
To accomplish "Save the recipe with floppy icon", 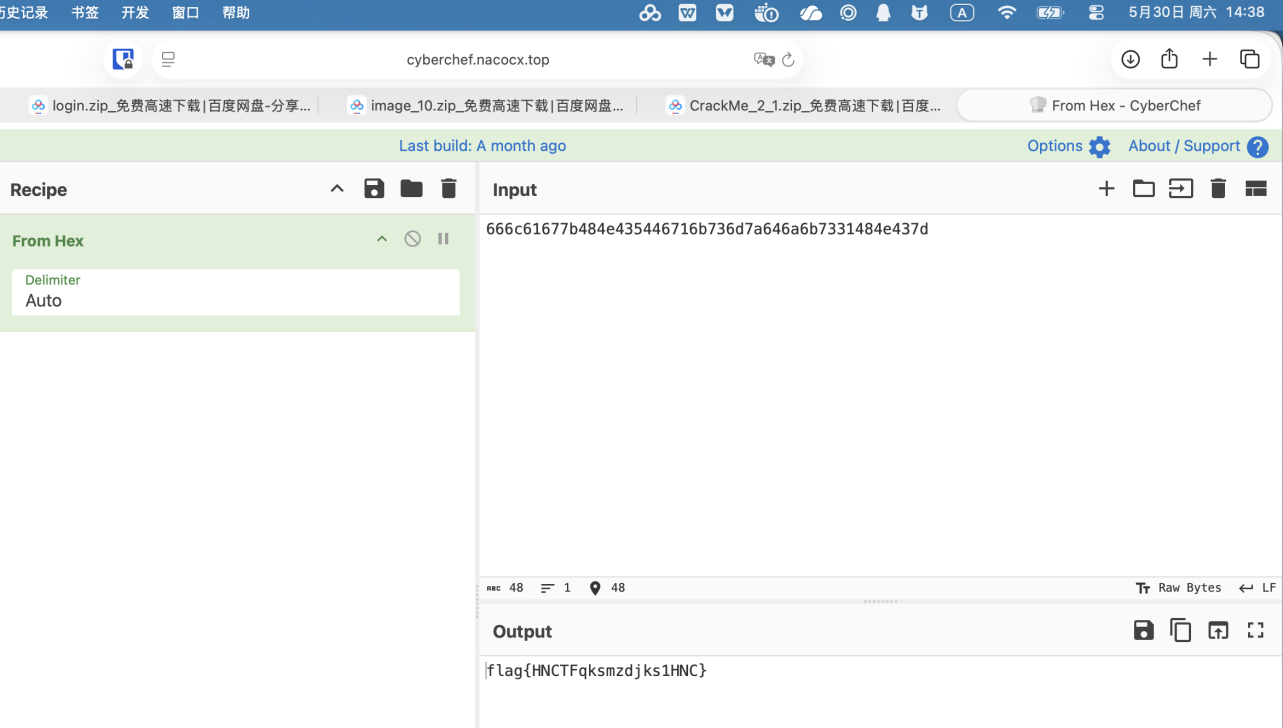I will pos(374,188).
